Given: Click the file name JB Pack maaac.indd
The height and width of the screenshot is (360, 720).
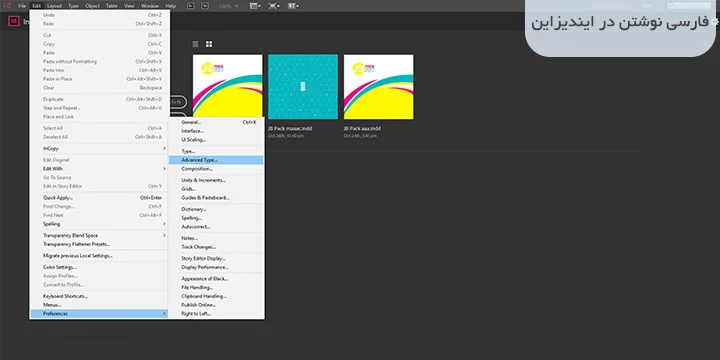Looking at the screenshot, I should (291, 129).
